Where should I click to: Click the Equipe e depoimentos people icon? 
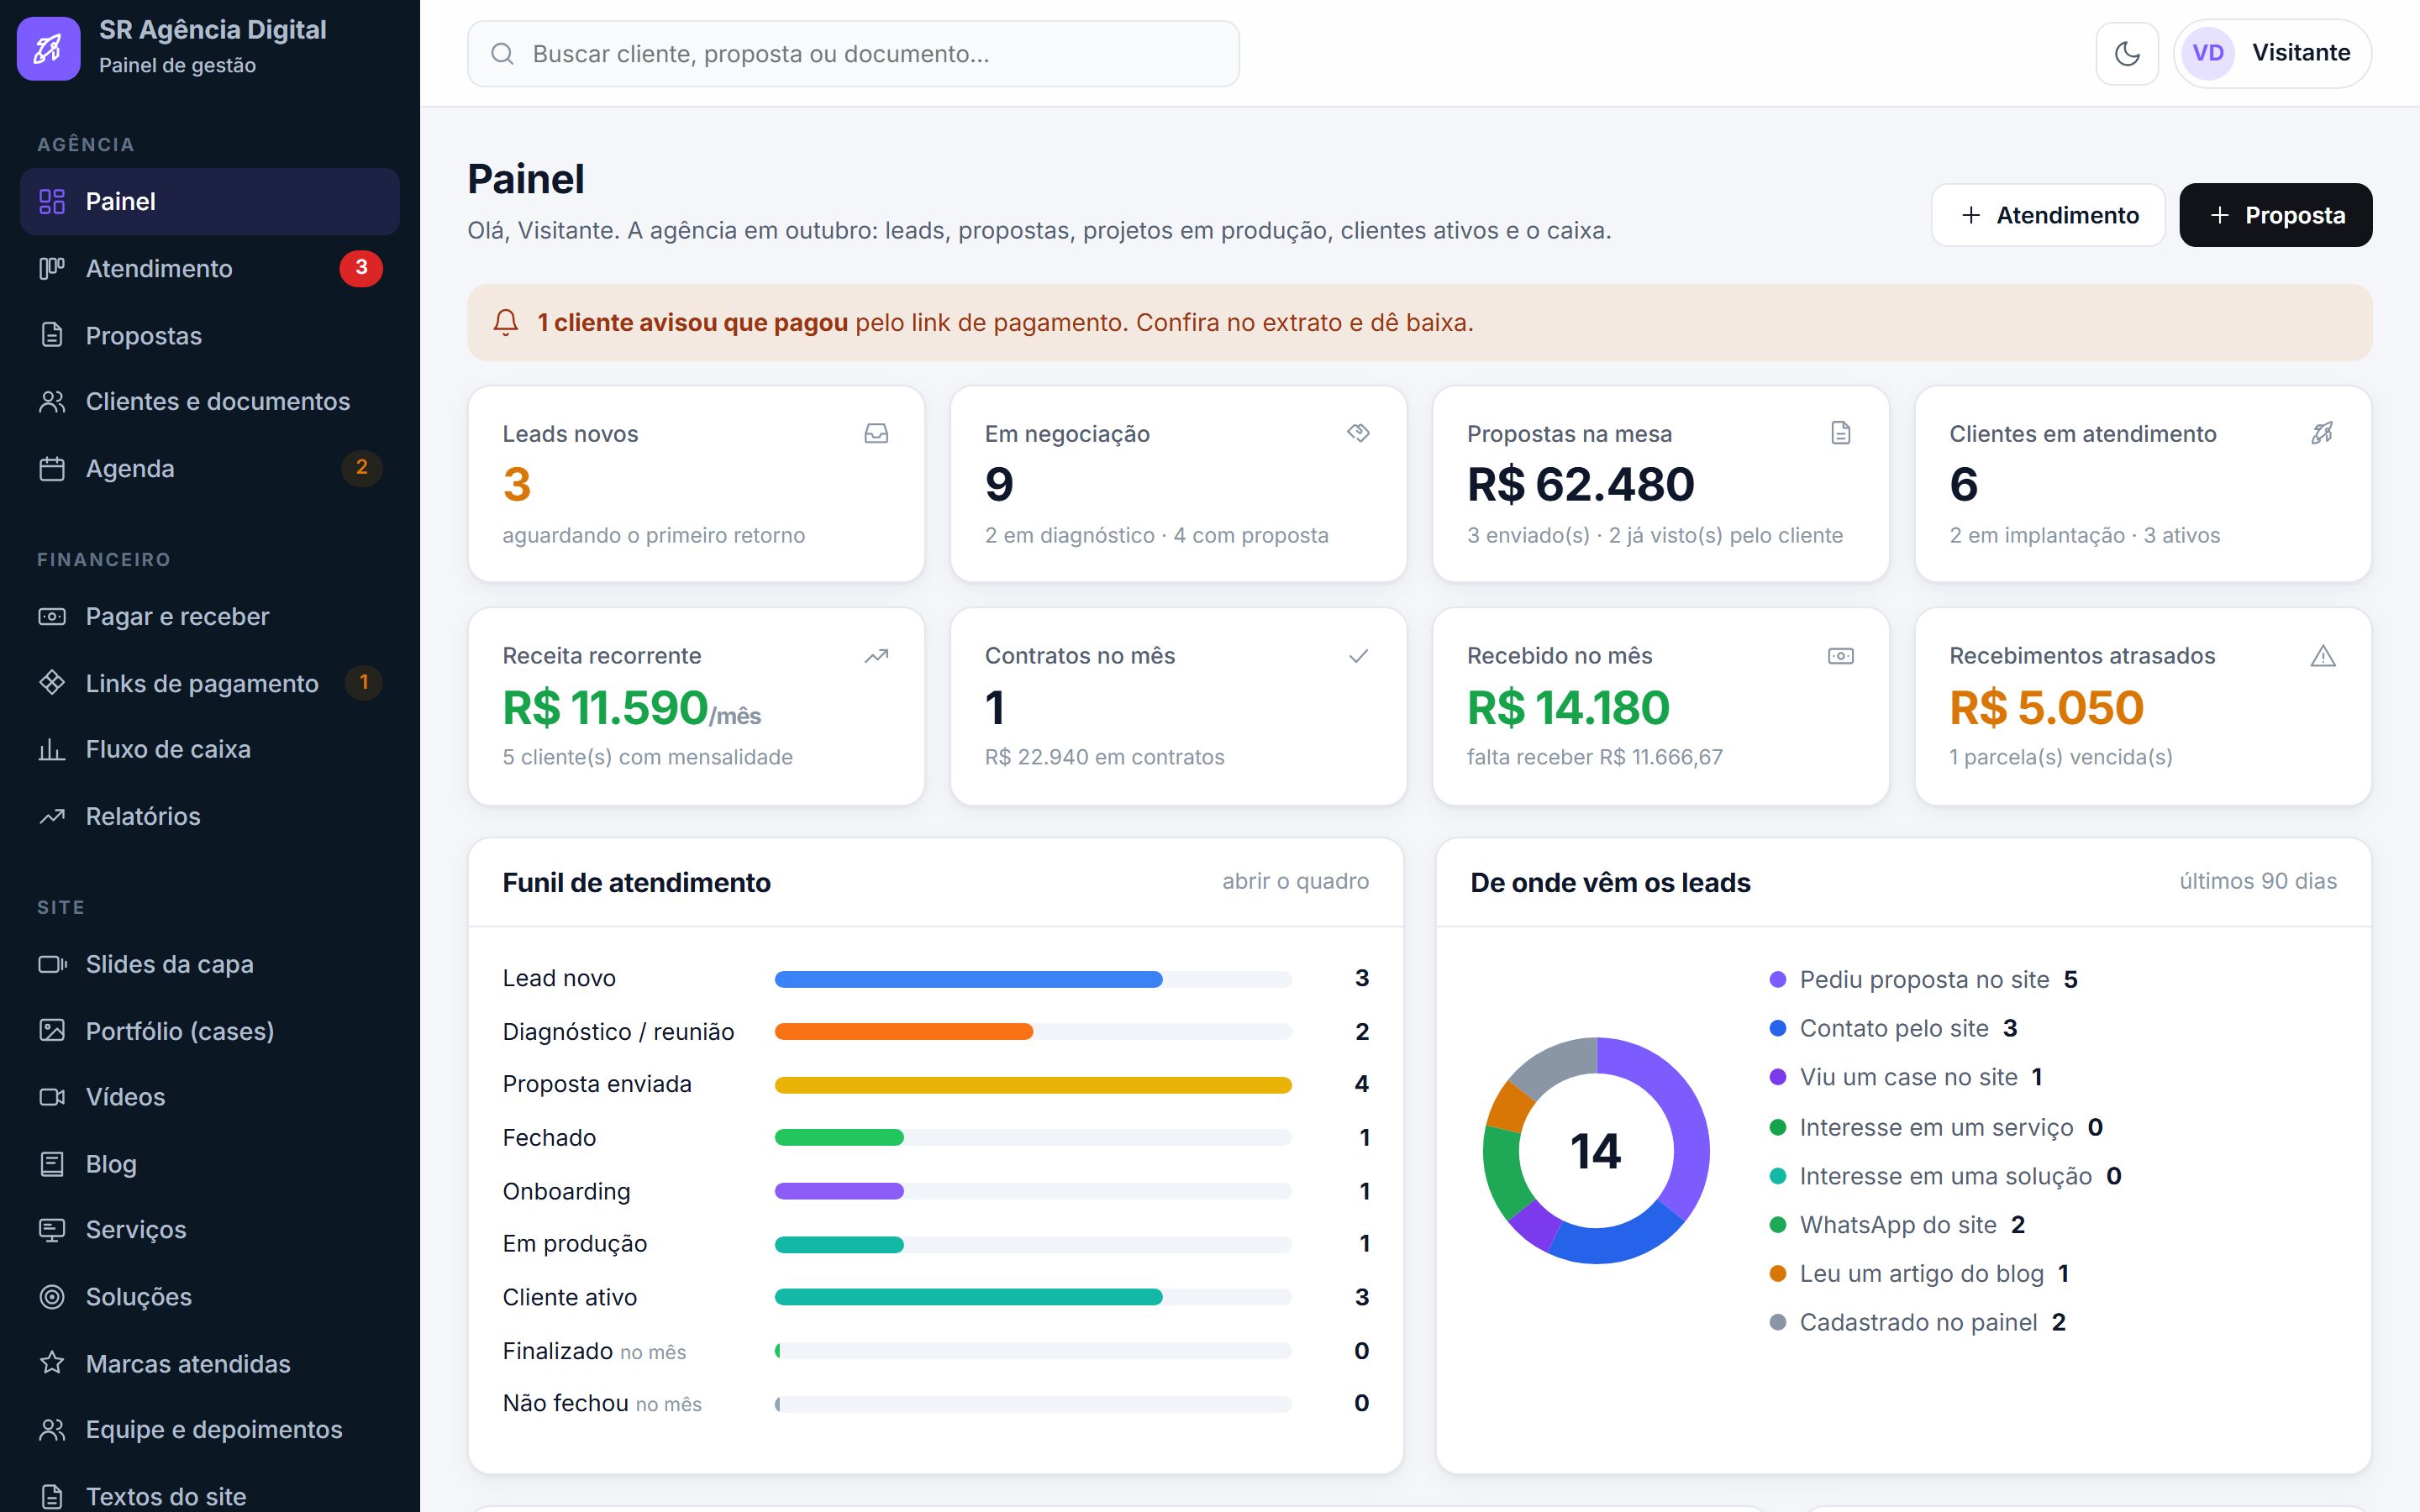pos(52,1430)
